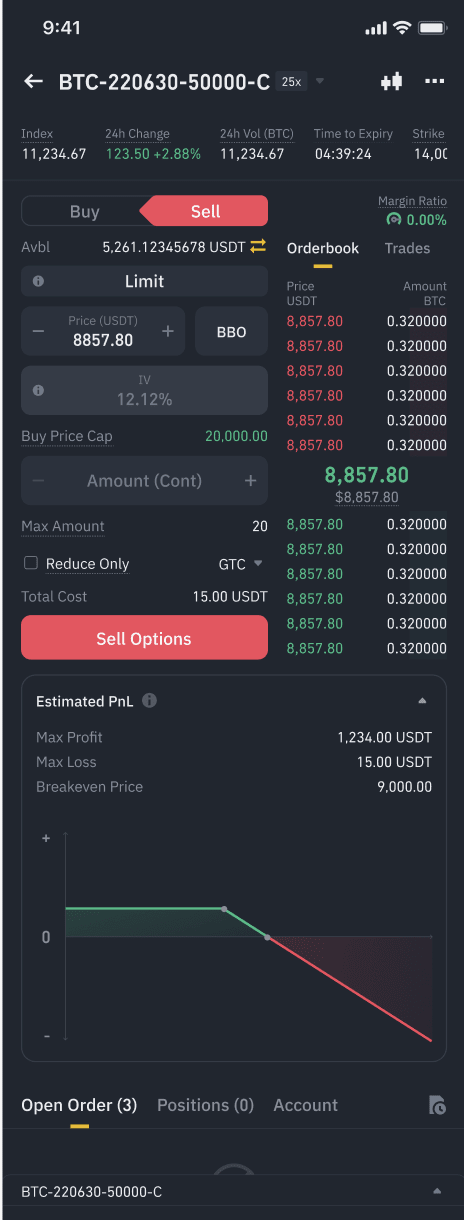Open the order history icon
464x1220 pixels.
[x=436, y=1105]
